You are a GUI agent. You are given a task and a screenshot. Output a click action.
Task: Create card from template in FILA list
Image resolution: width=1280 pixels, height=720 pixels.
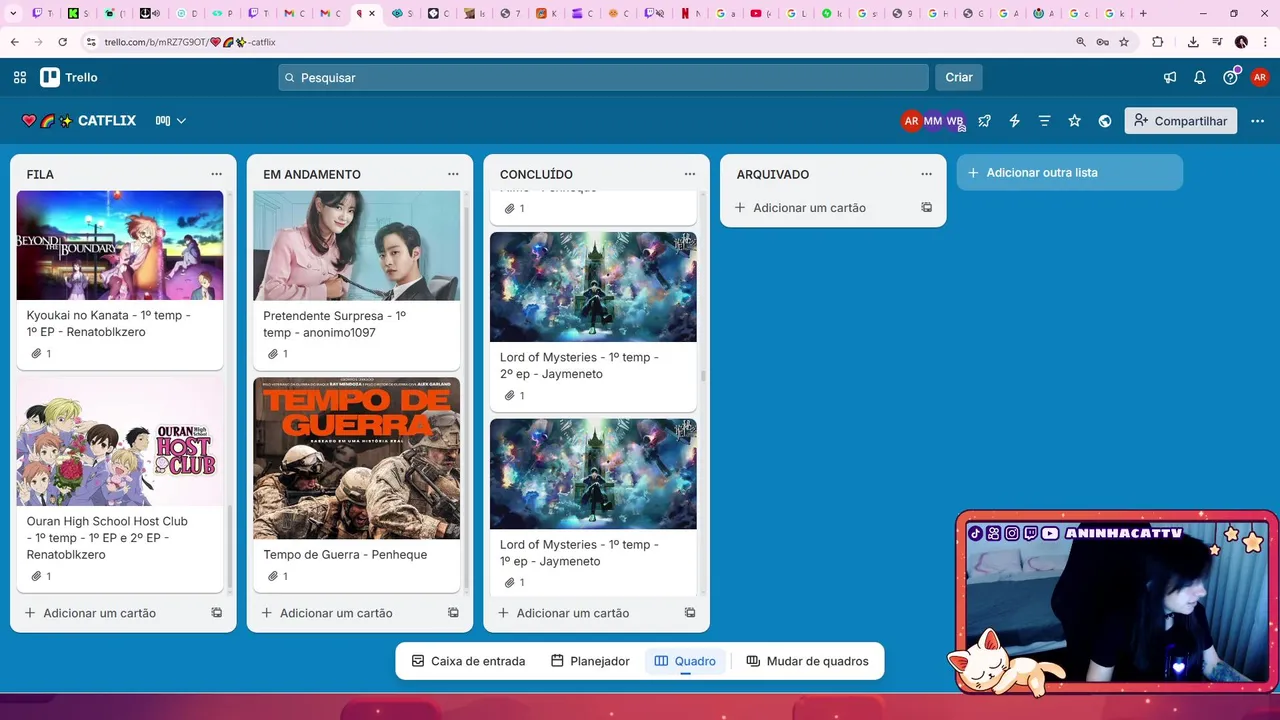216,613
